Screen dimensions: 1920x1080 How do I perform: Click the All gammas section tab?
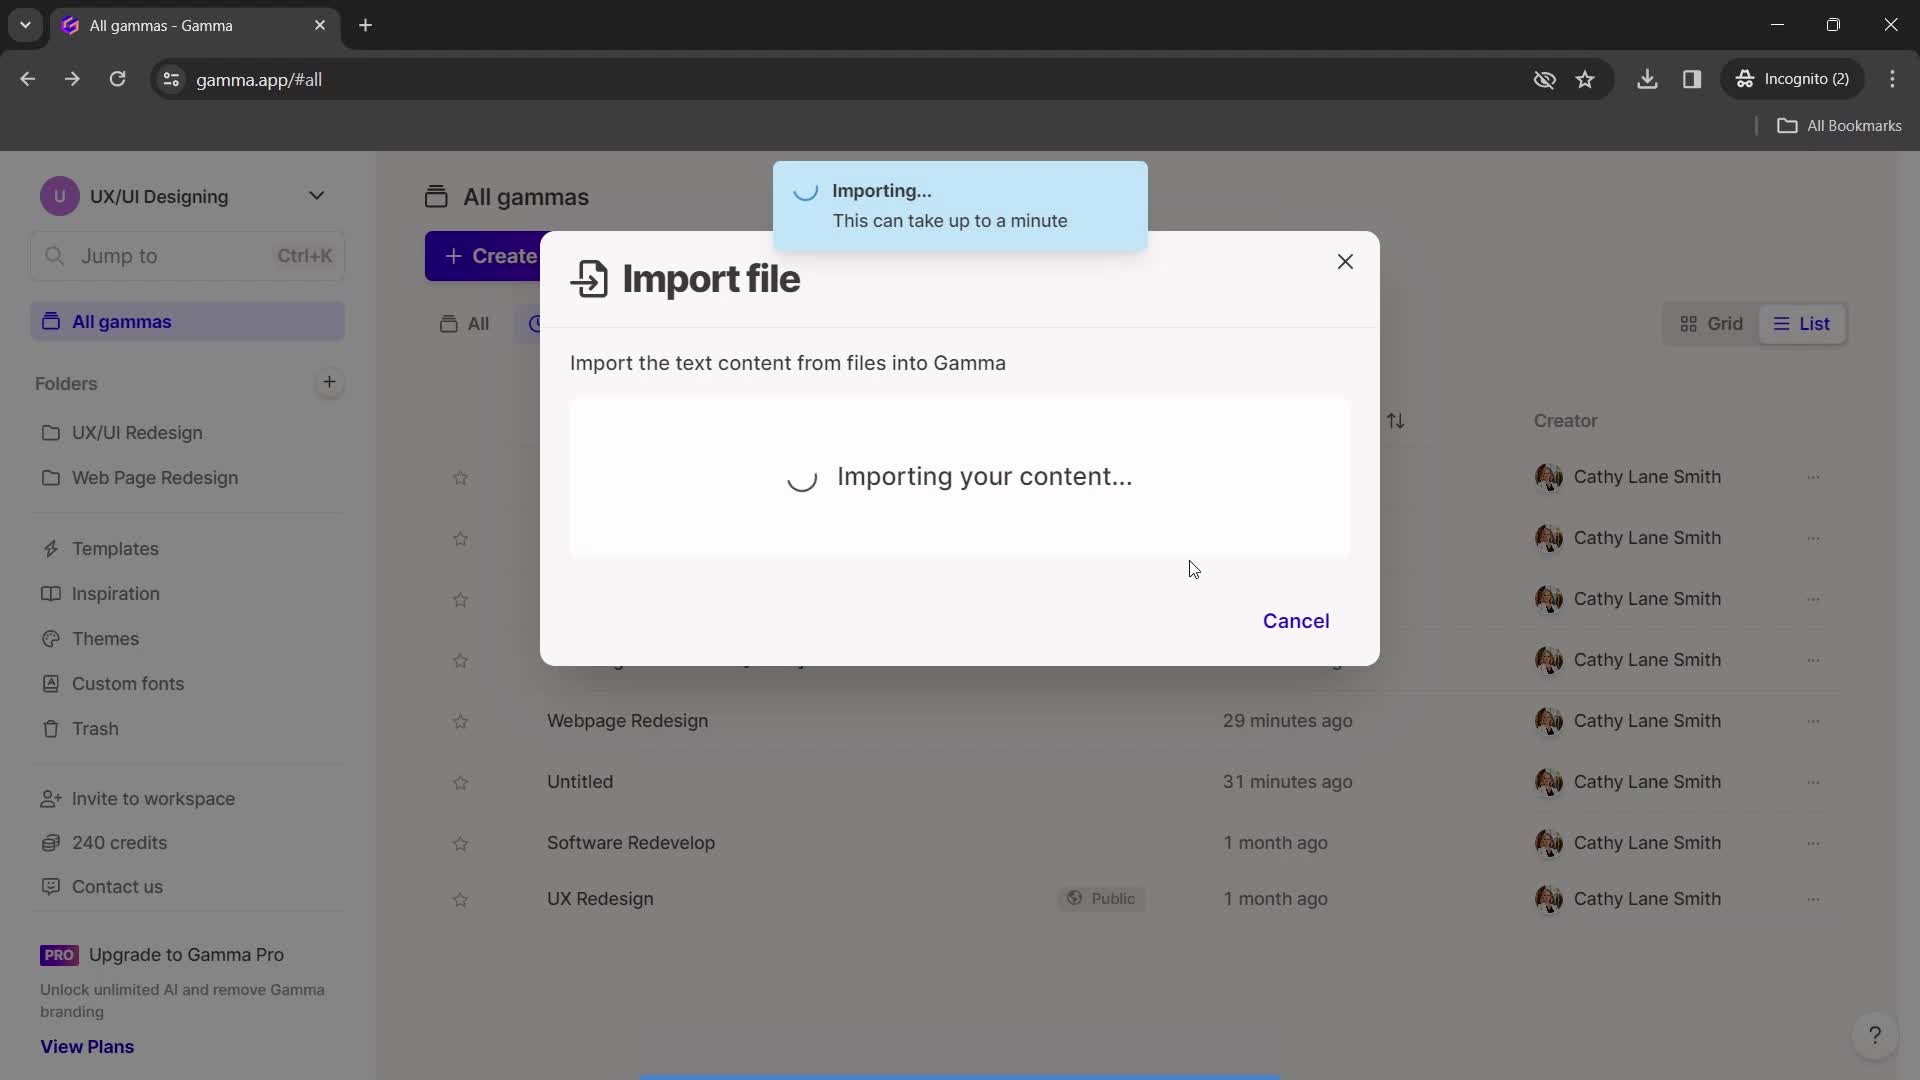(x=121, y=320)
